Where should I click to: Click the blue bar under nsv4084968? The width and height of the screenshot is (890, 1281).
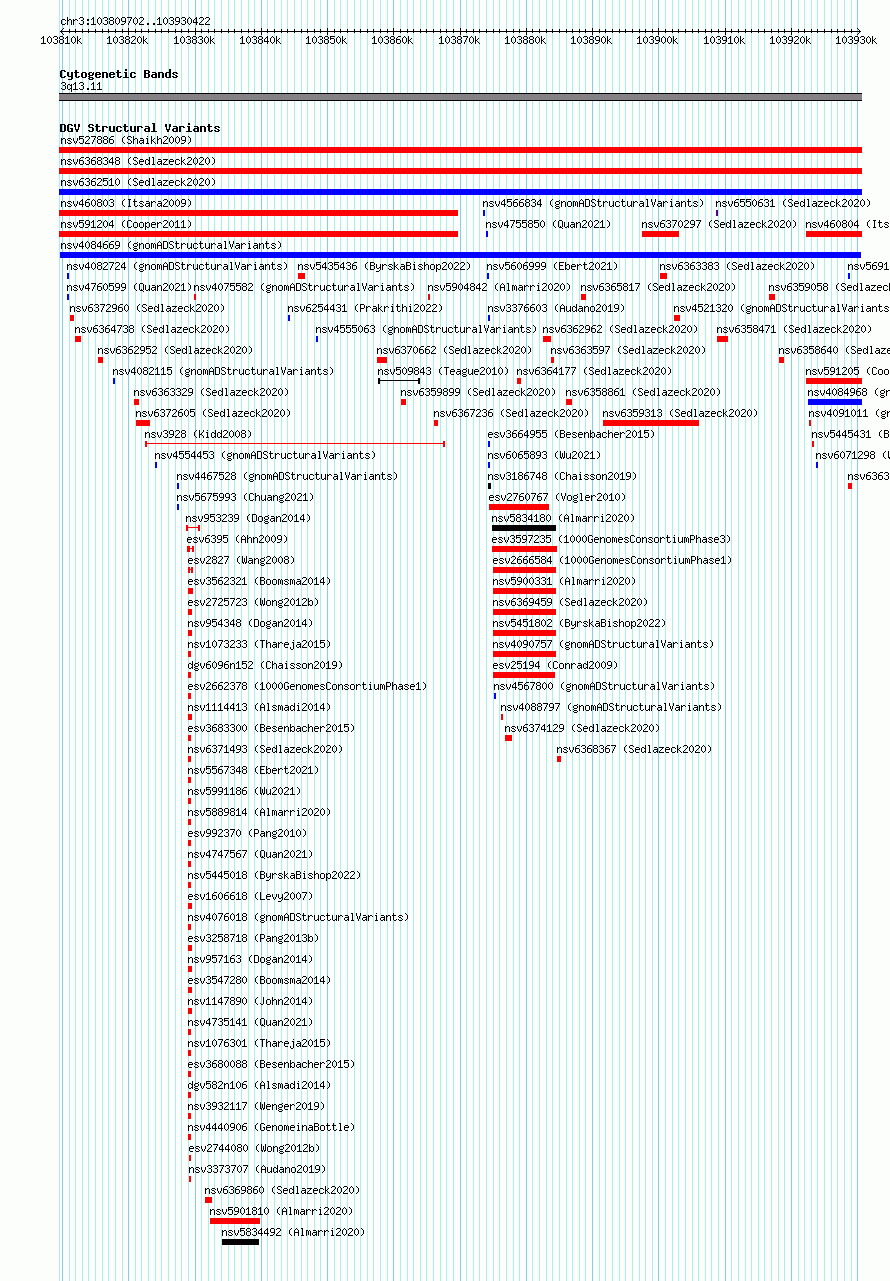tap(834, 402)
